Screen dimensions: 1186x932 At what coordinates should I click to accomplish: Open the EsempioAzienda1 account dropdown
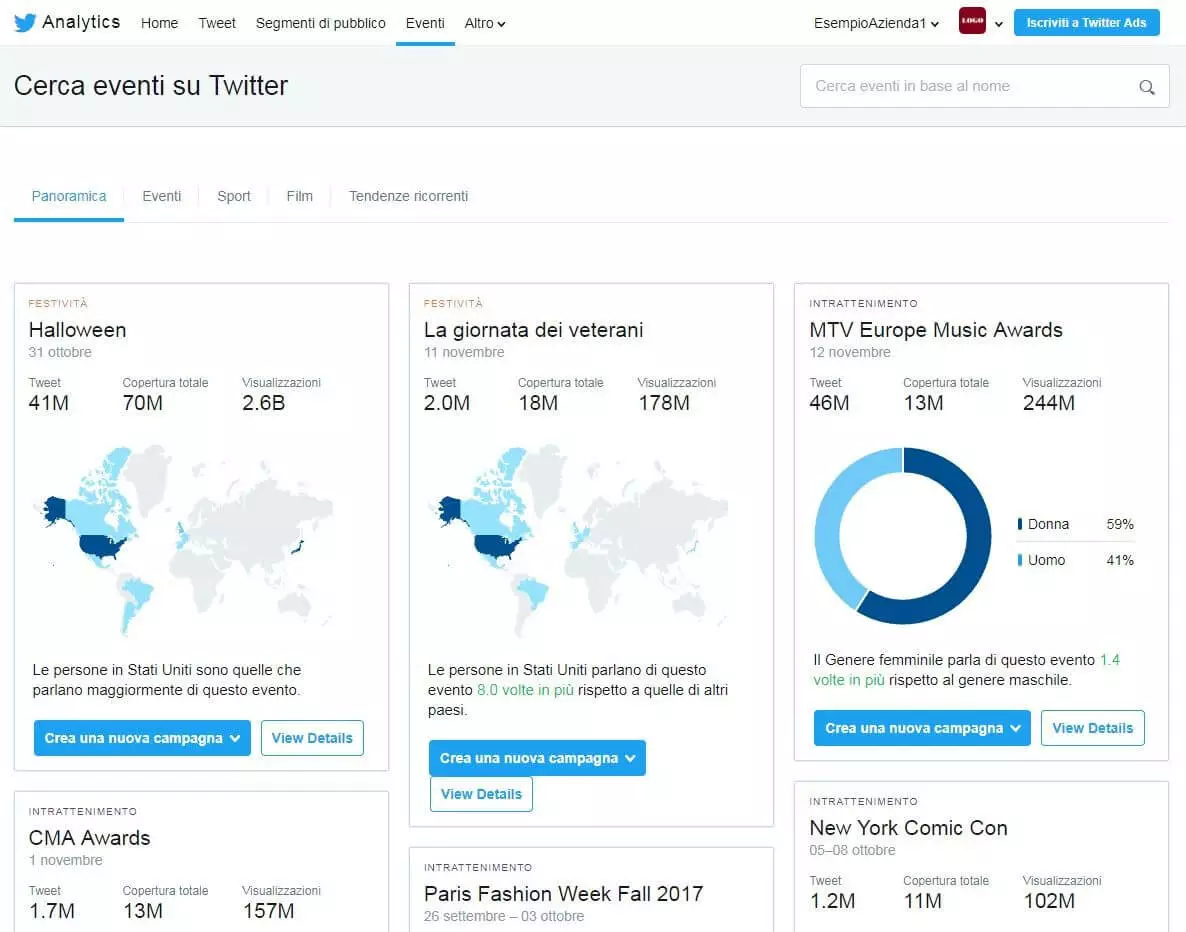[x=876, y=23]
